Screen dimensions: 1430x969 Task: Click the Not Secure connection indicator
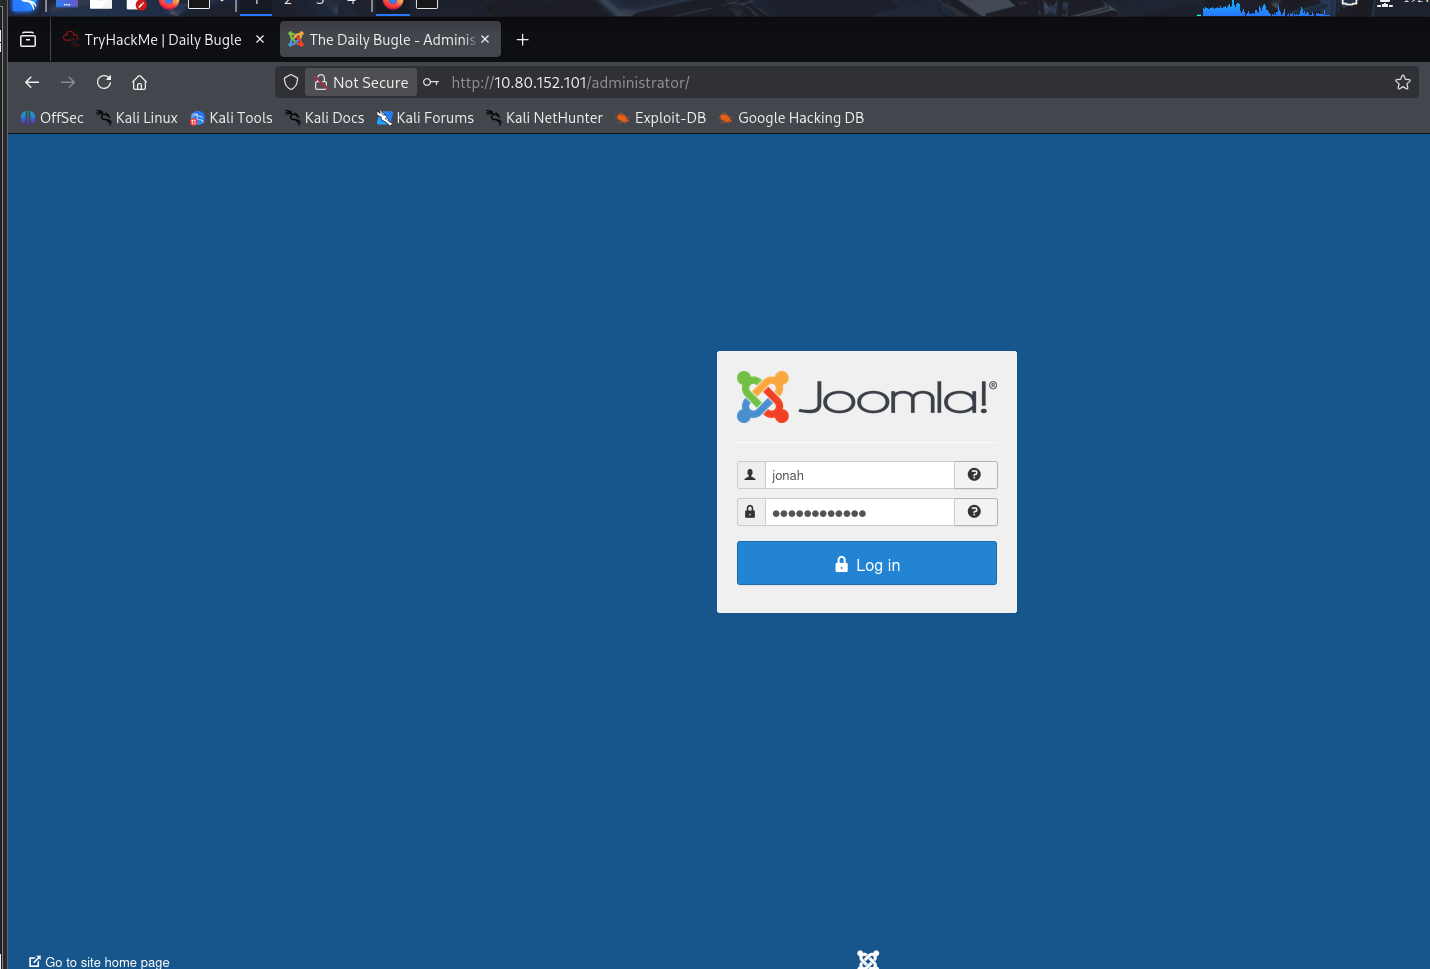tap(361, 82)
